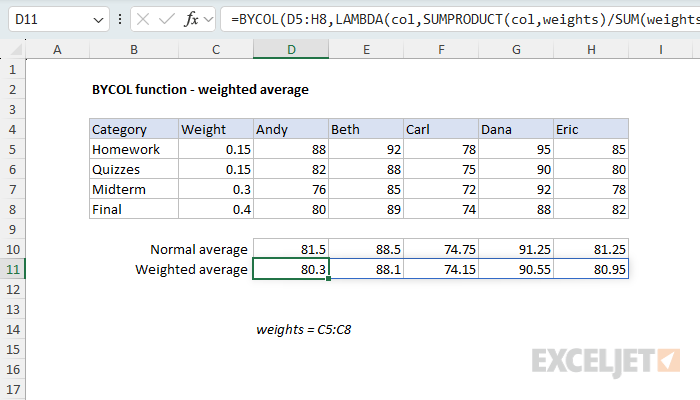
Task: Click weighted average cell 88.1
Action: [366, 269]
